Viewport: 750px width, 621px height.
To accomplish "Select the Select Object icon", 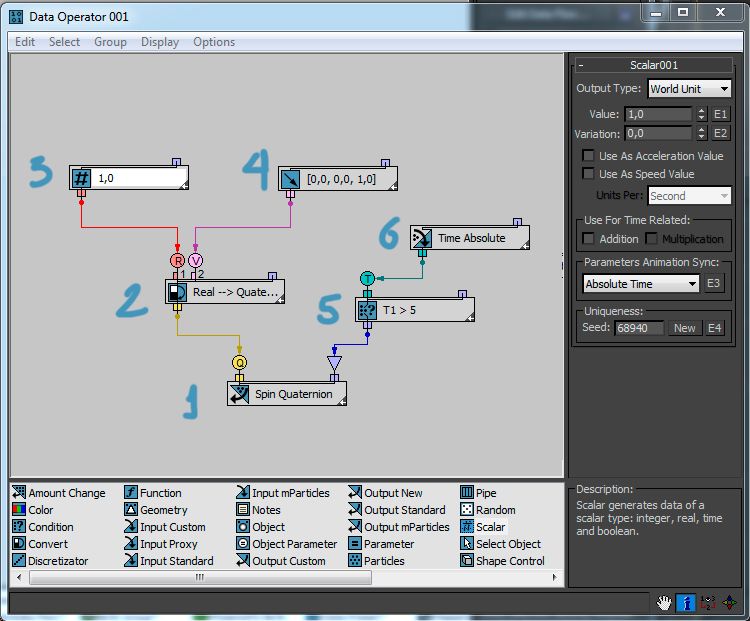I will tap(467, 543).
